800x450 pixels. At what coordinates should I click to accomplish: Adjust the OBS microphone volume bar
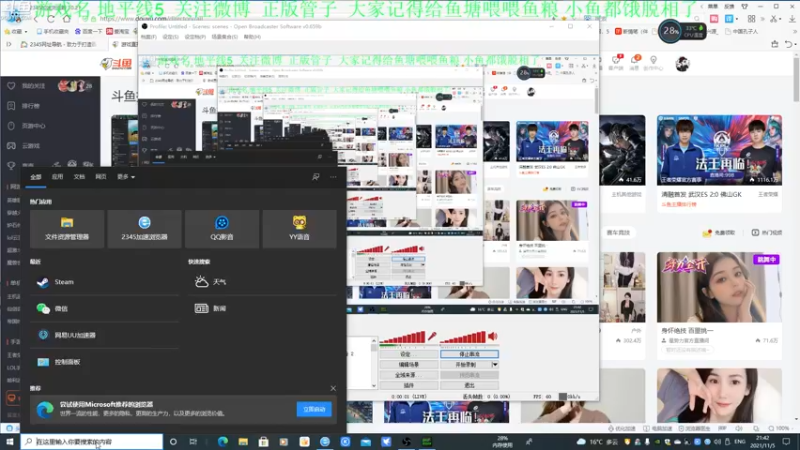403,337
